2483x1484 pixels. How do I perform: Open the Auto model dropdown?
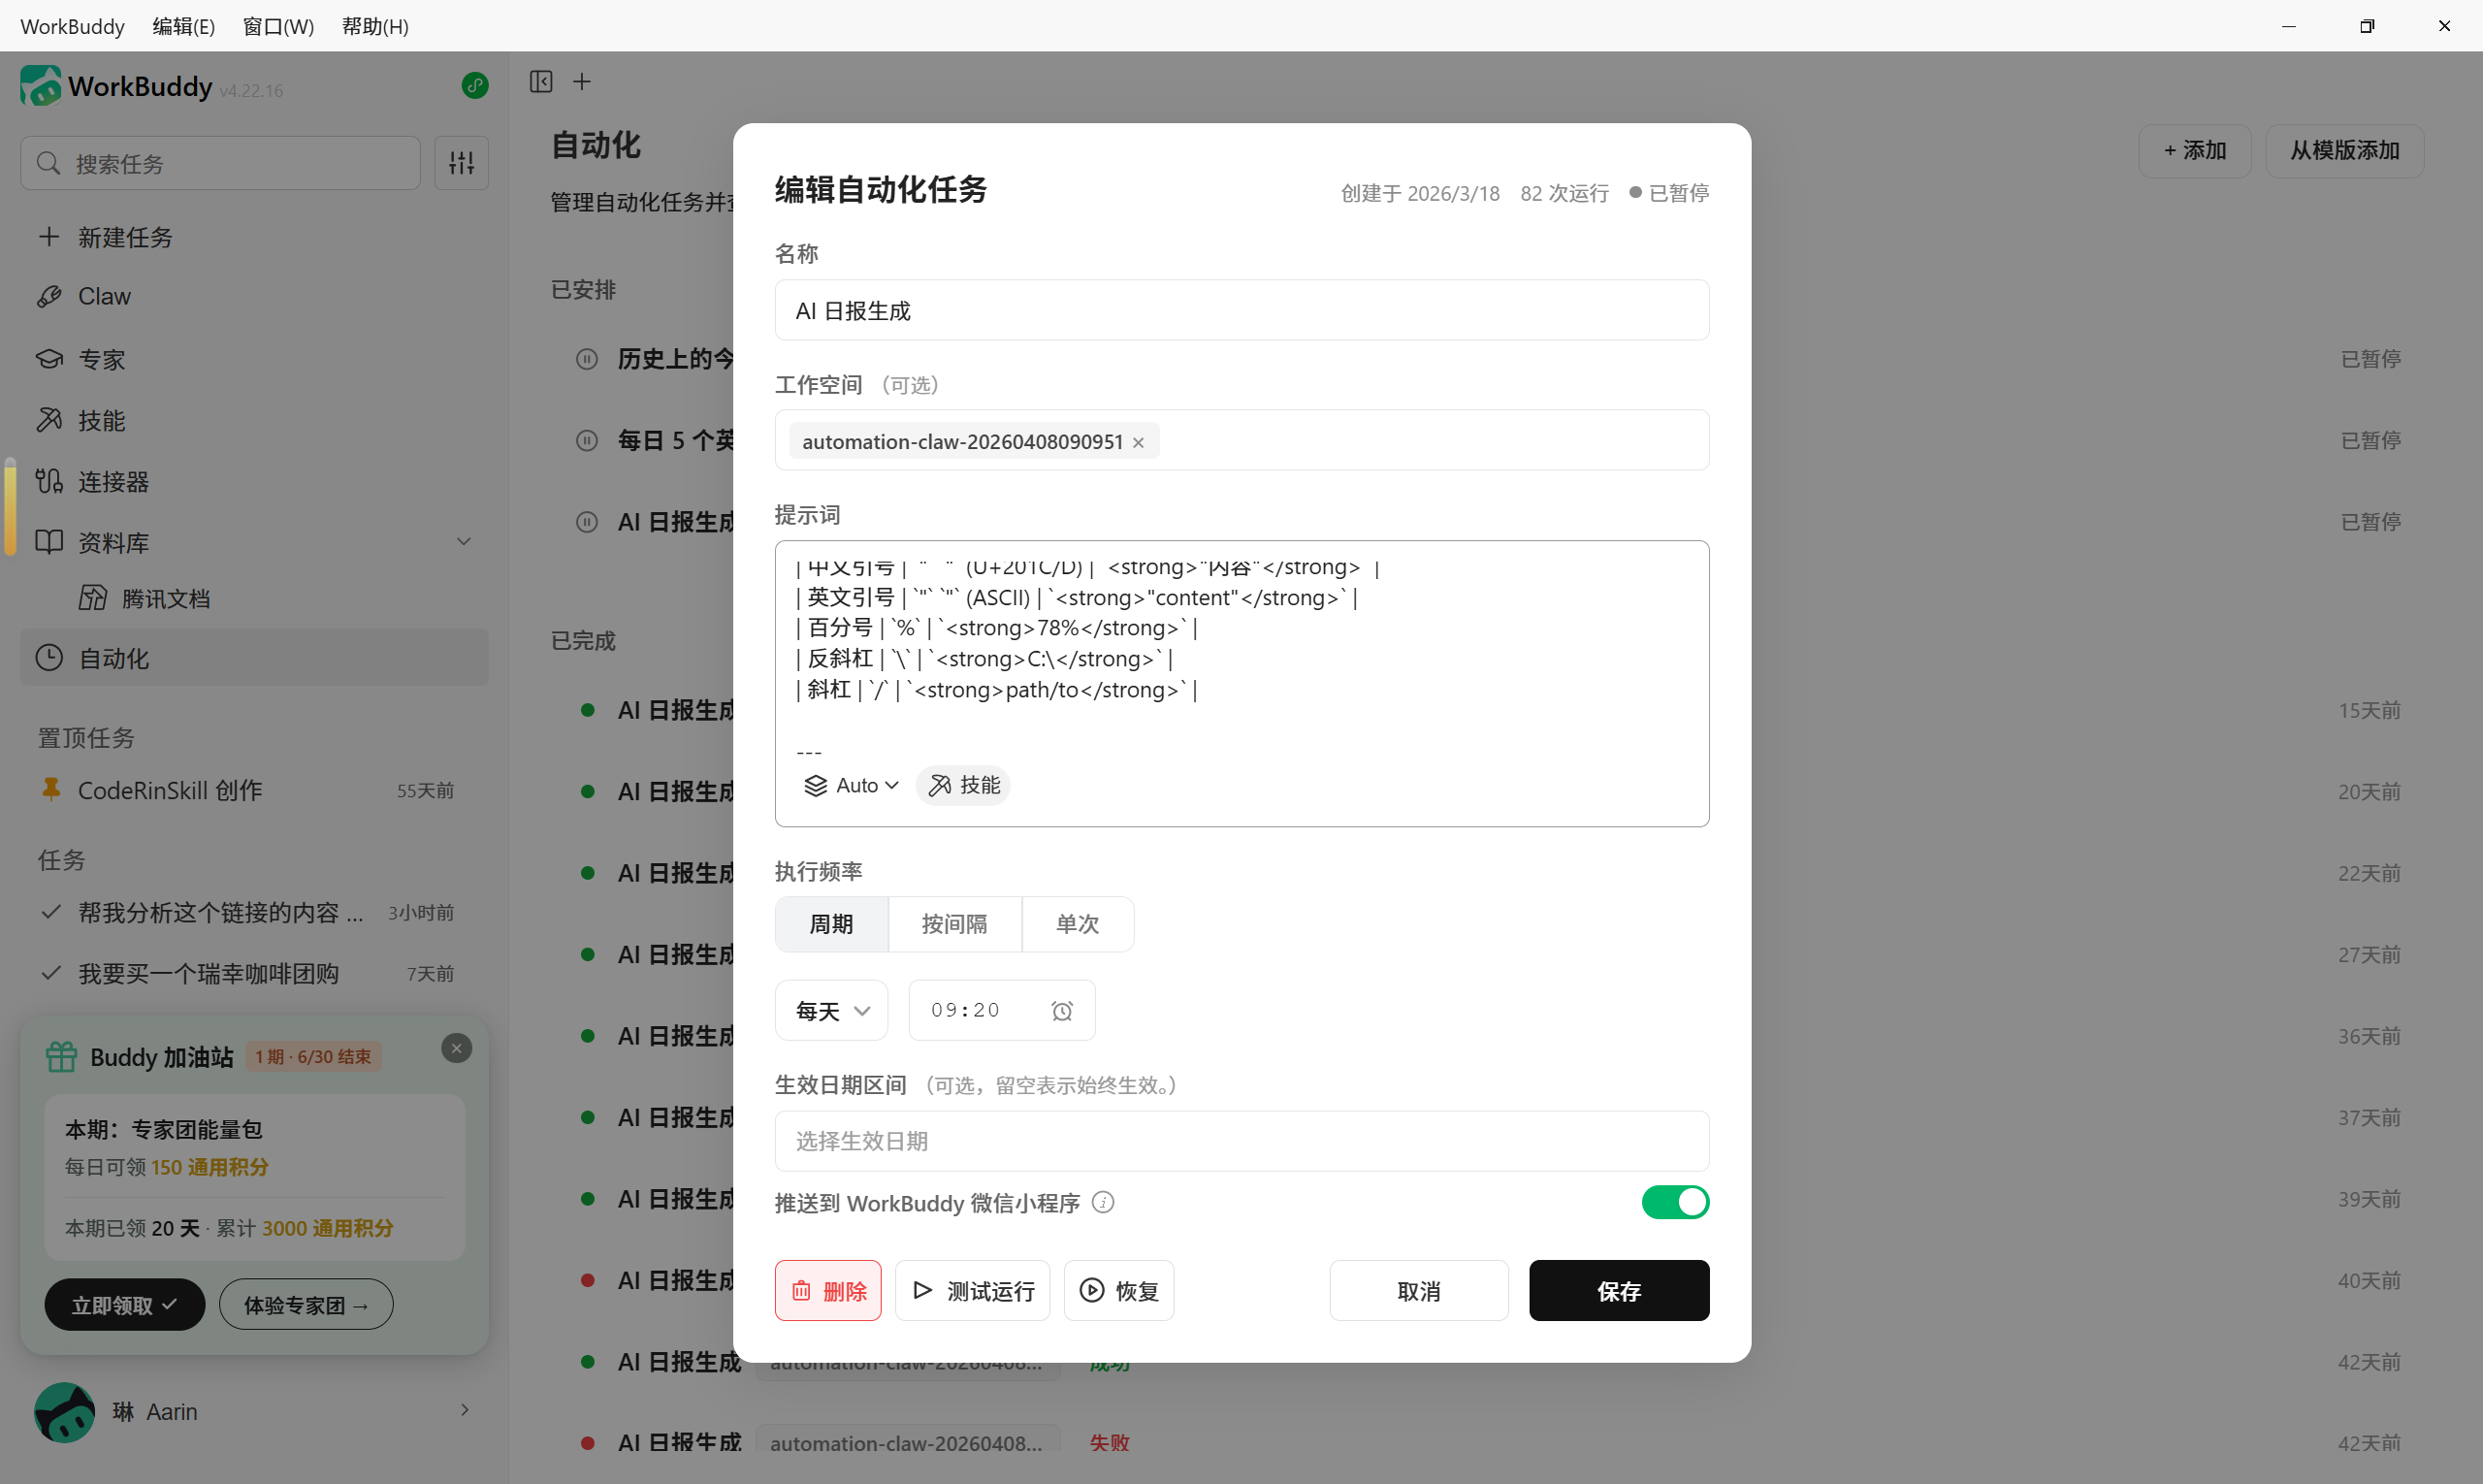pos(851,785)
